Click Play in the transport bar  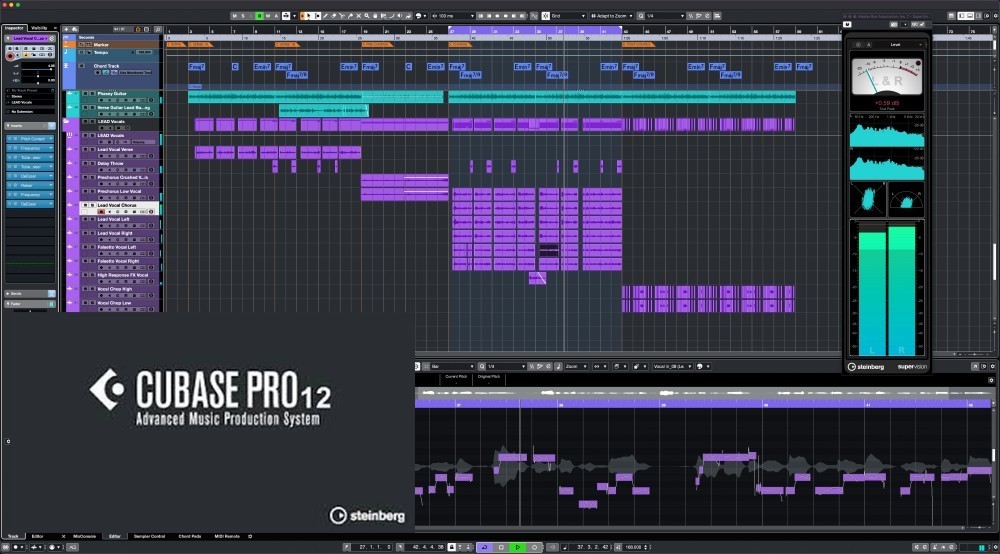tap(518, 547)
